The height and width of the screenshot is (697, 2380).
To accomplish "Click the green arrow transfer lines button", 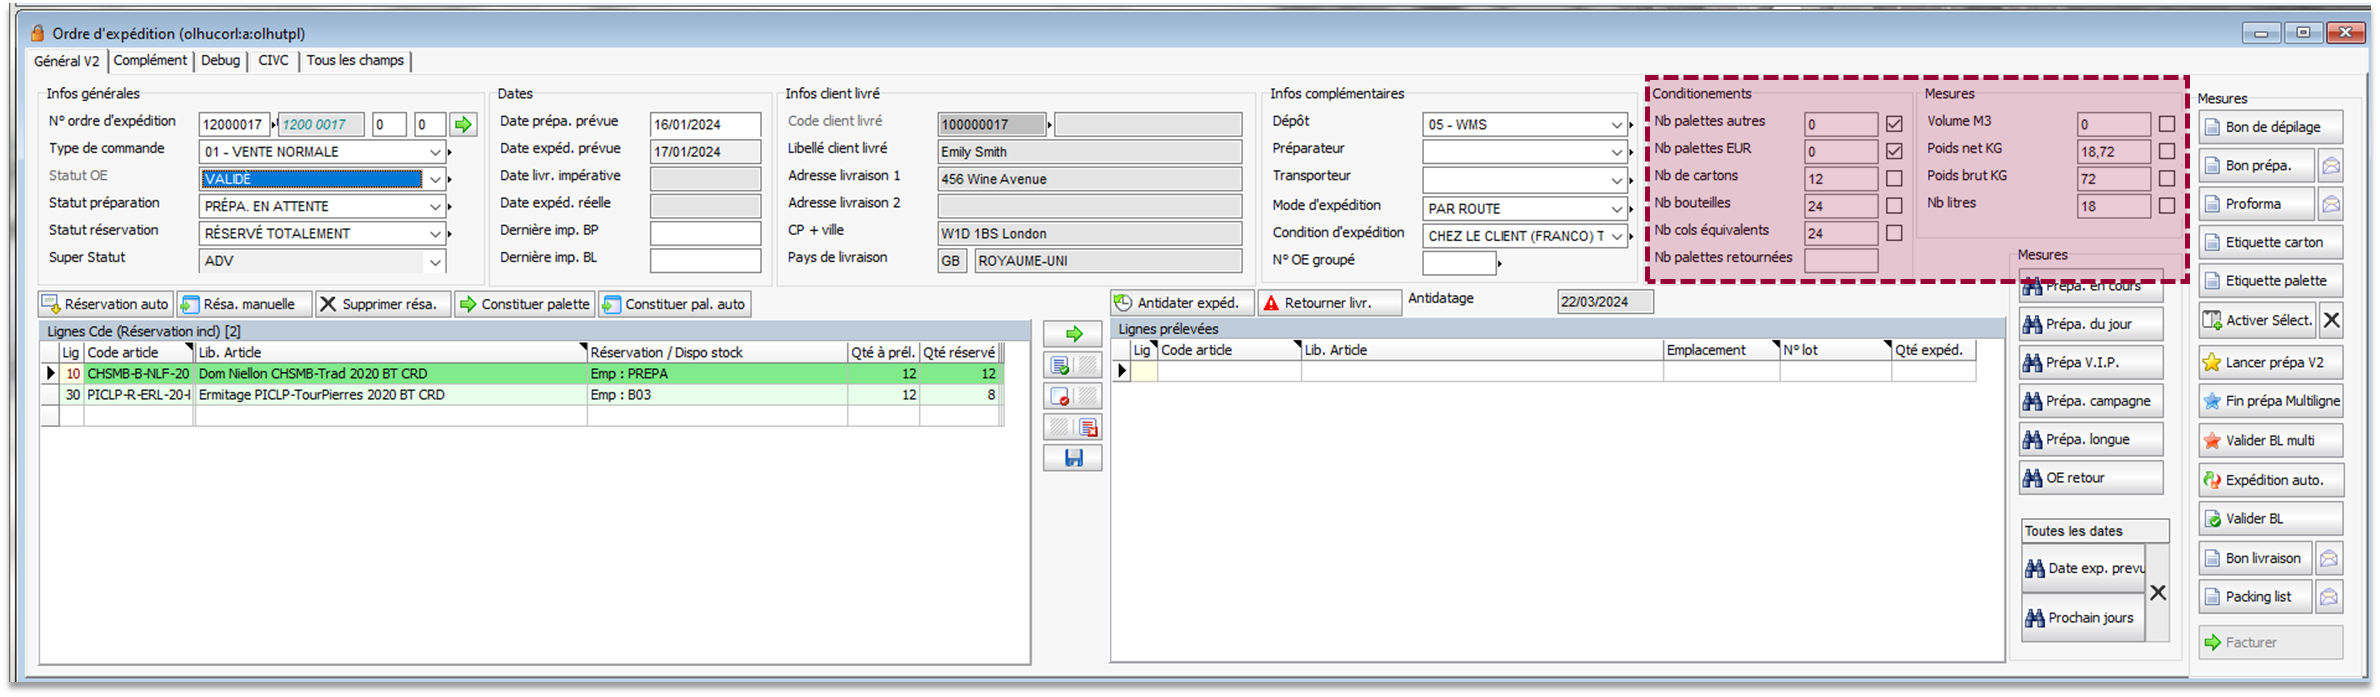I will click(x=1073, y=334).
